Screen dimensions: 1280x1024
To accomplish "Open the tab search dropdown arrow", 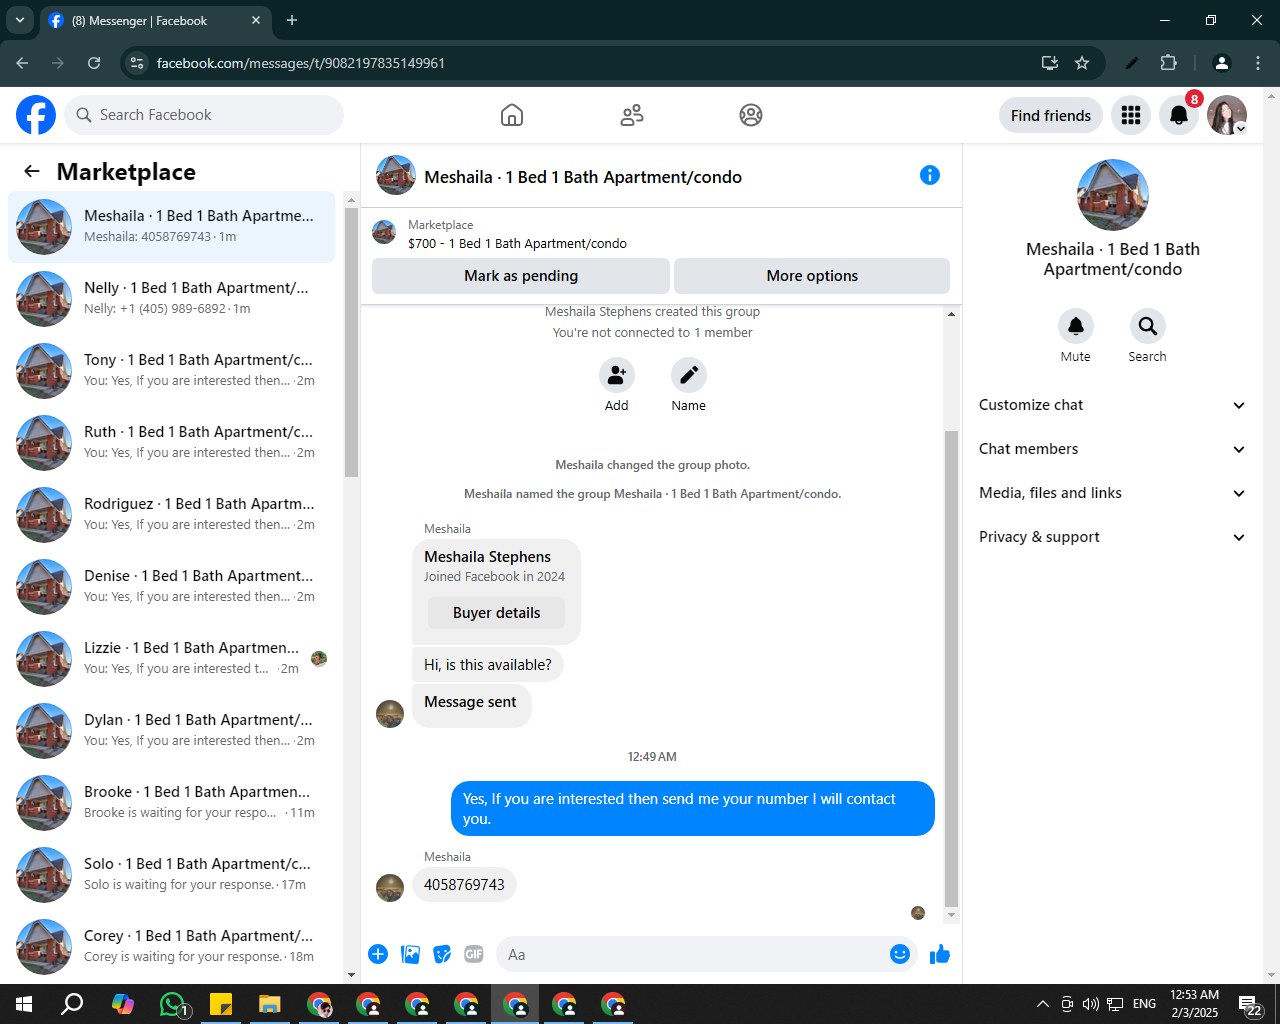I will (x=20, y=20).
